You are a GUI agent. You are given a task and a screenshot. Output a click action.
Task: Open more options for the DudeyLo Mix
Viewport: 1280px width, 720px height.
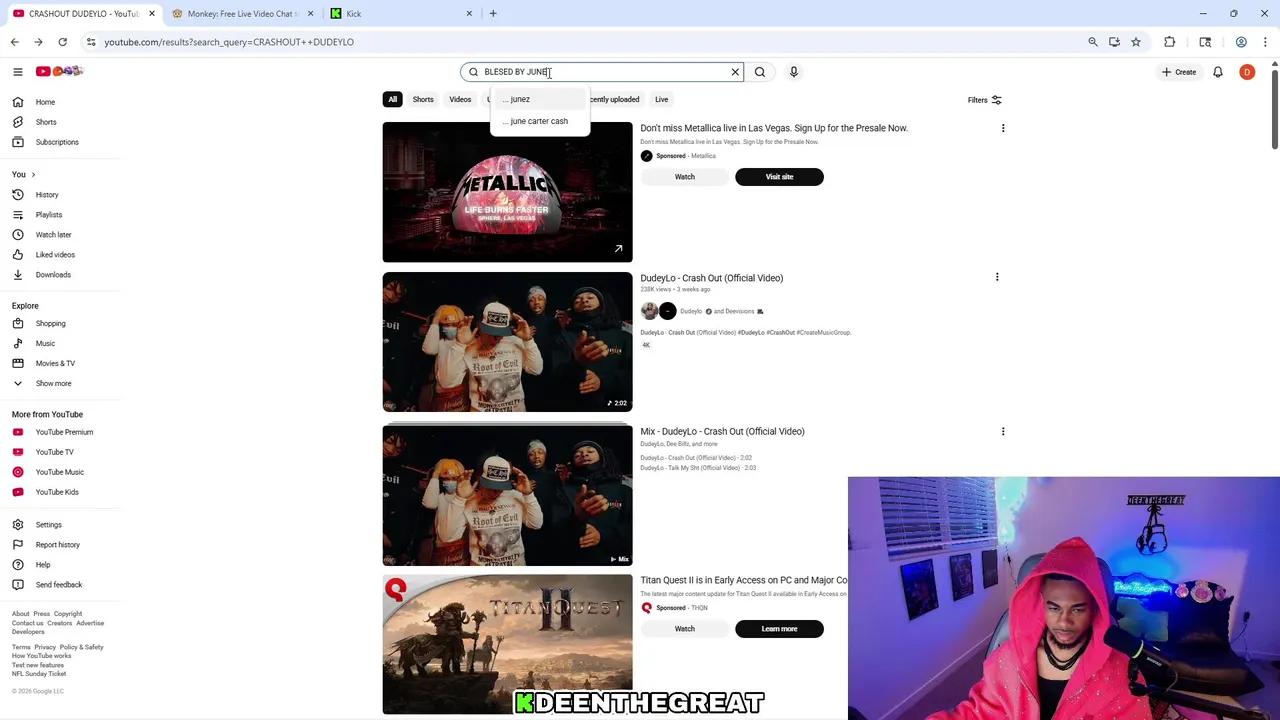(x=1003, y=432)
